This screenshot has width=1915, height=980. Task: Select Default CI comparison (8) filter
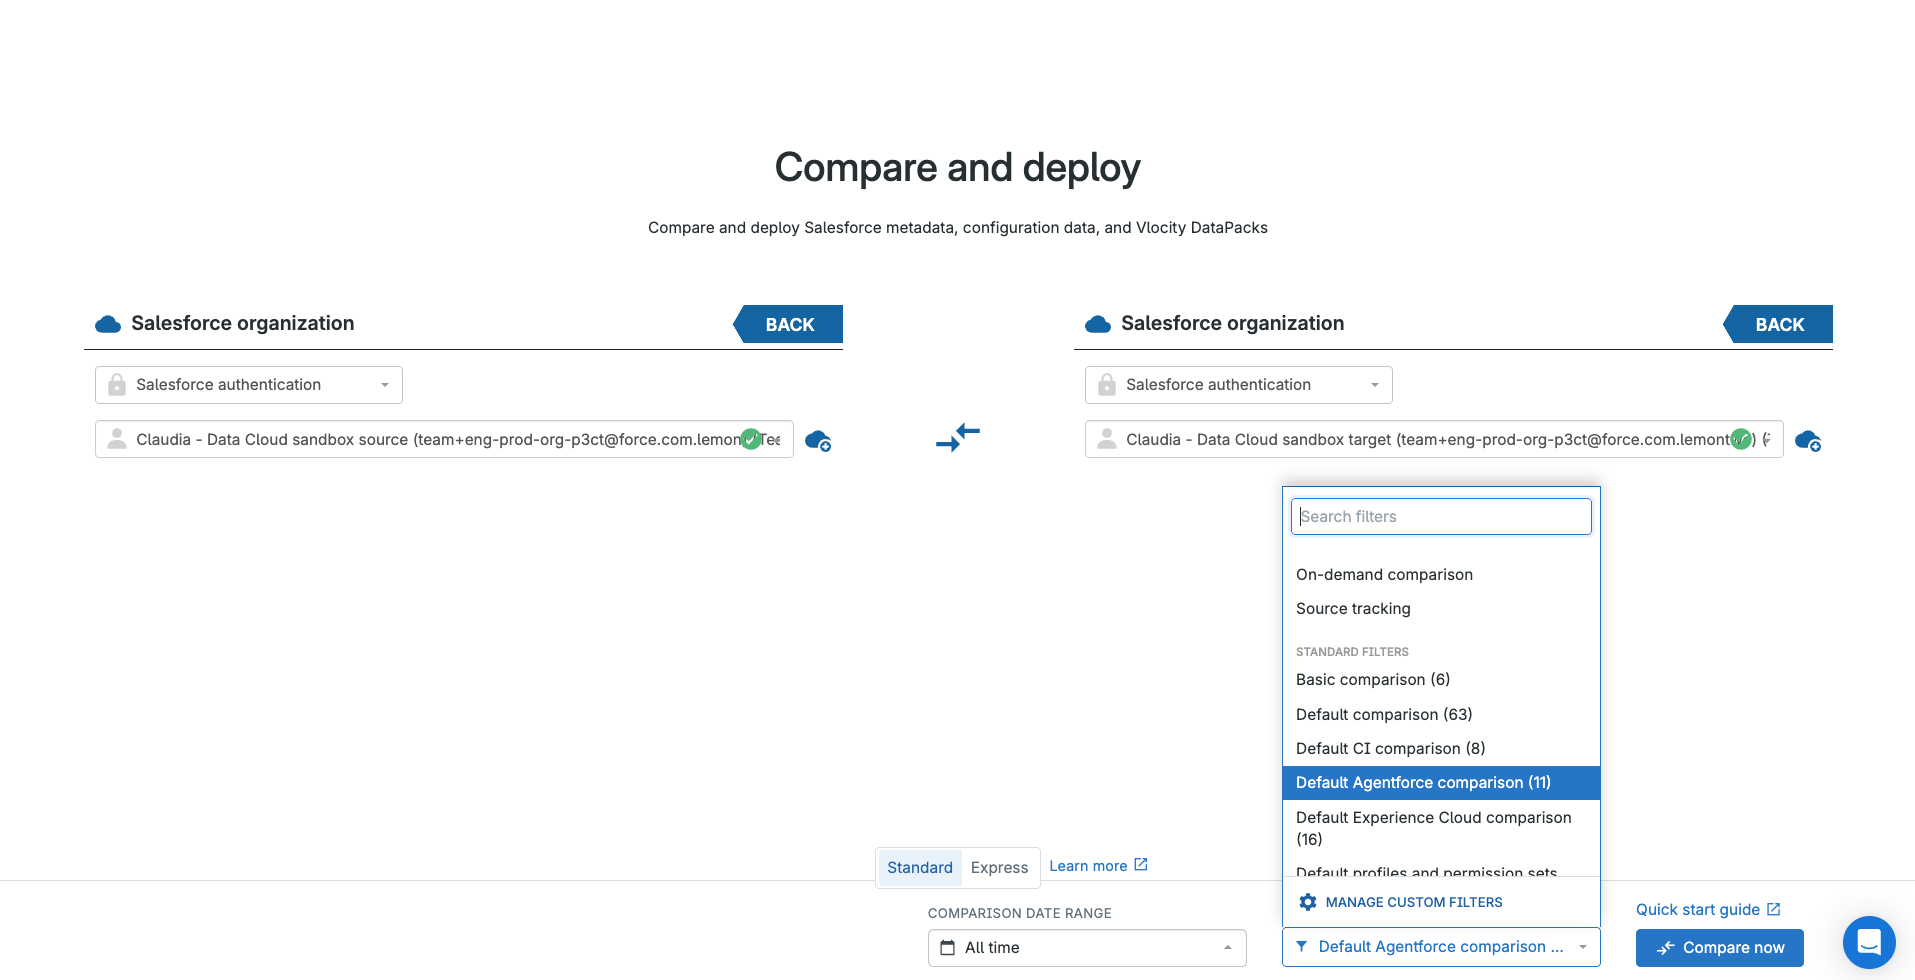tap(1441, 749)
